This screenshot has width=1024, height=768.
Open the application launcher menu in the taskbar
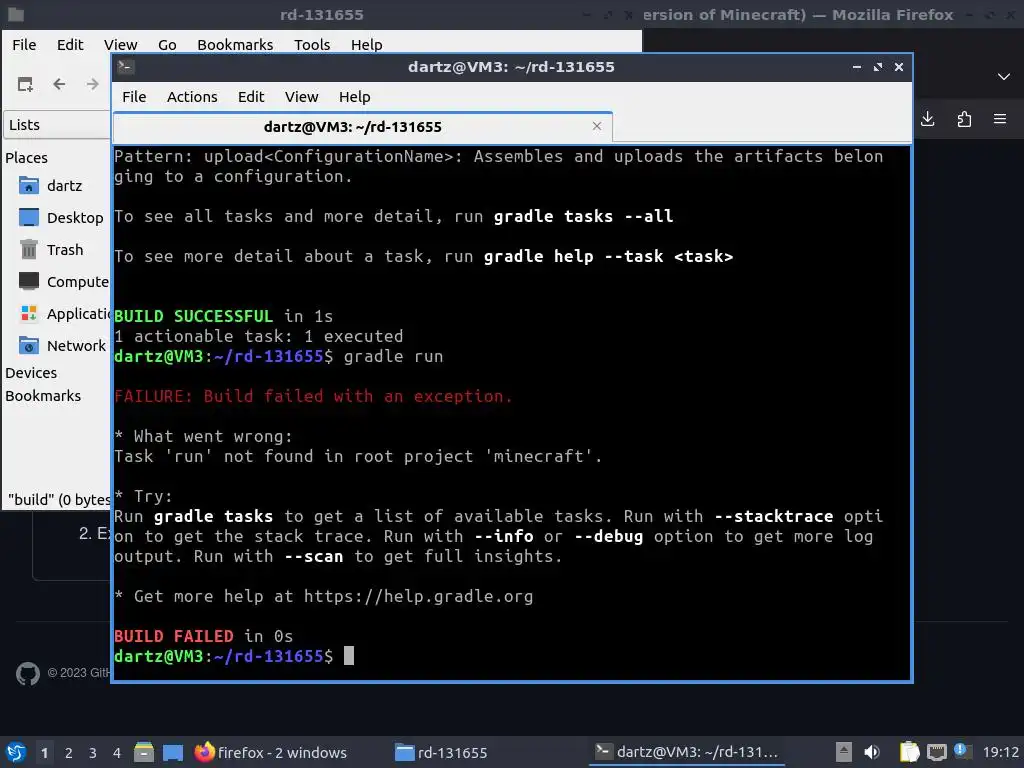[x=16, y=752]
